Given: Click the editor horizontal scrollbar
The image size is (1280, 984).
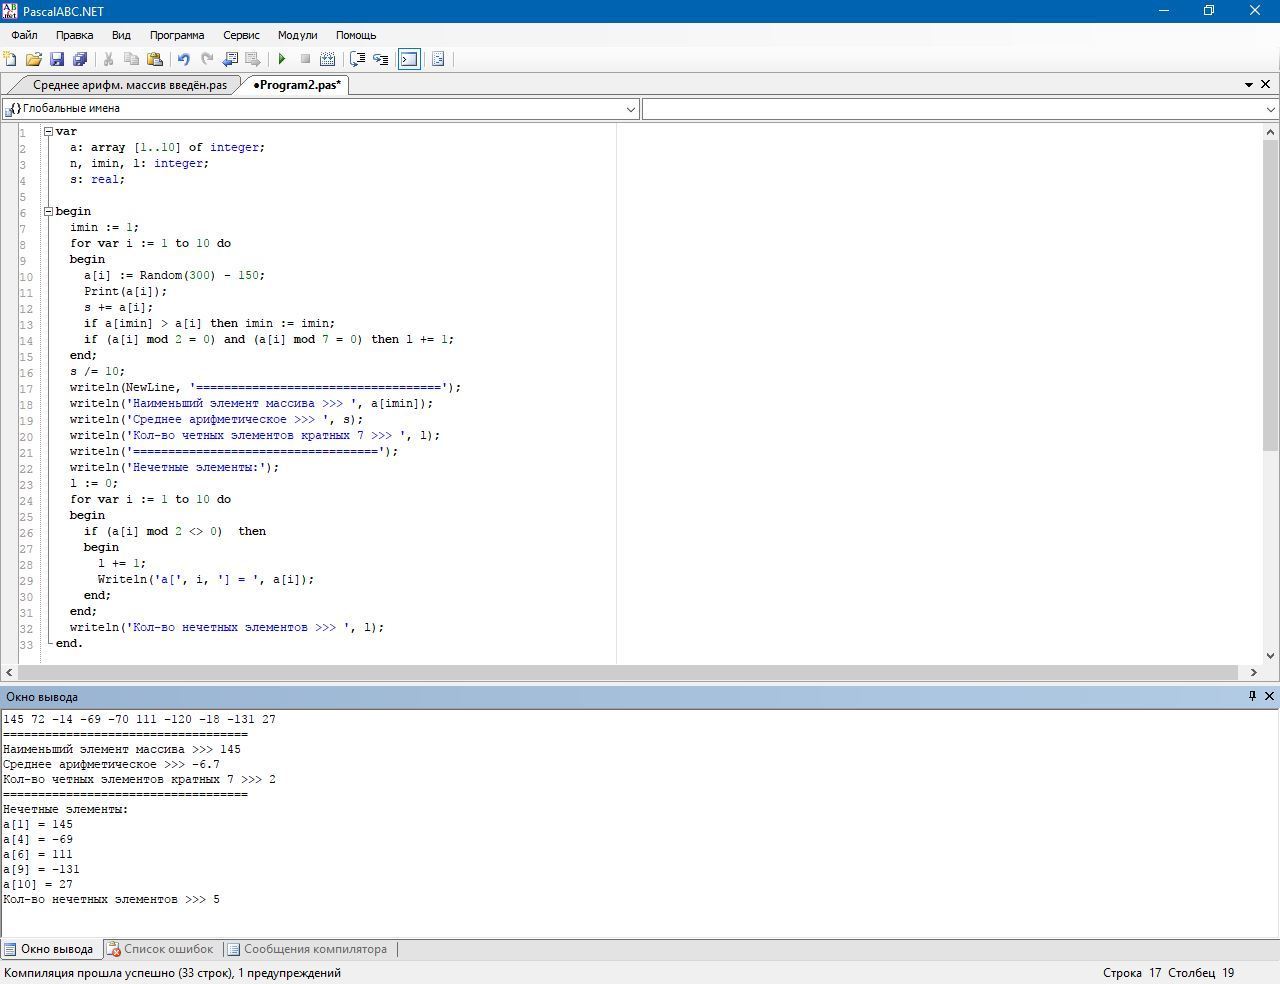Looking at the screenshot, I should coord(630,672).
